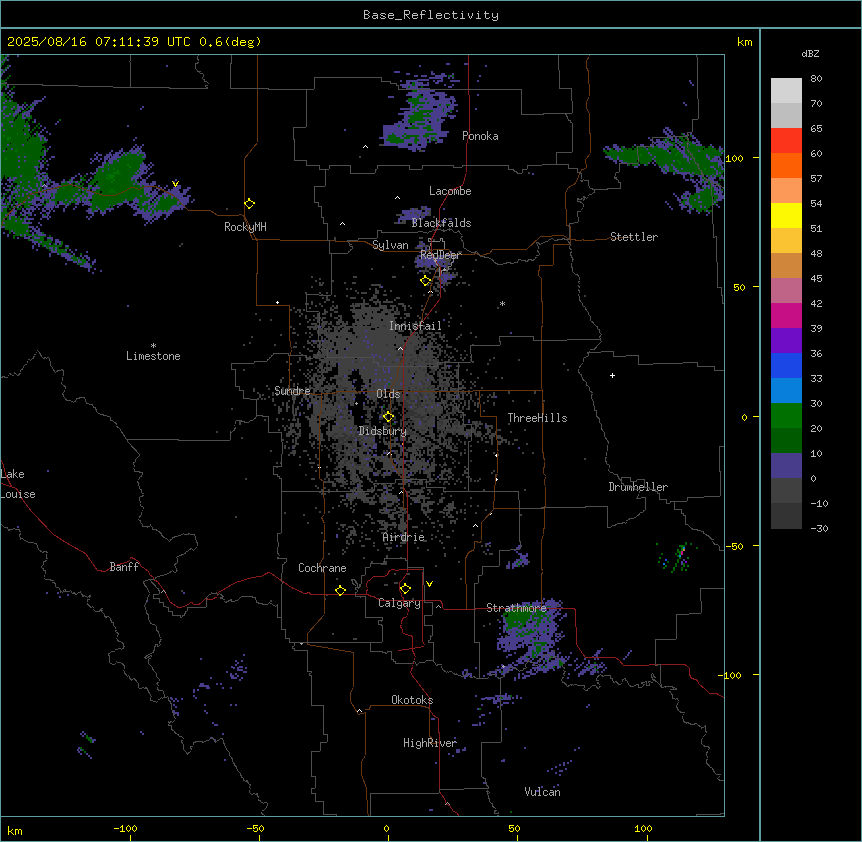This screenshot has width=862, height=842.
Task: Select the Didsbury town label
Action: click(x=383, y=431)
